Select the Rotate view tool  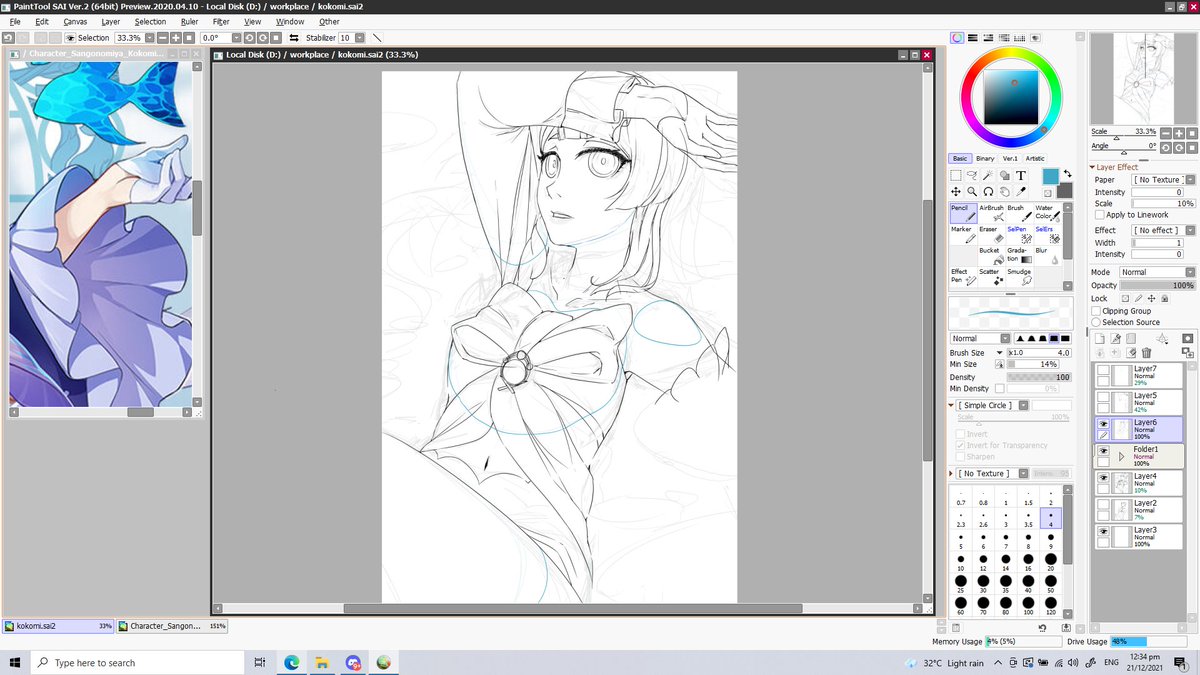pos(988,191)
